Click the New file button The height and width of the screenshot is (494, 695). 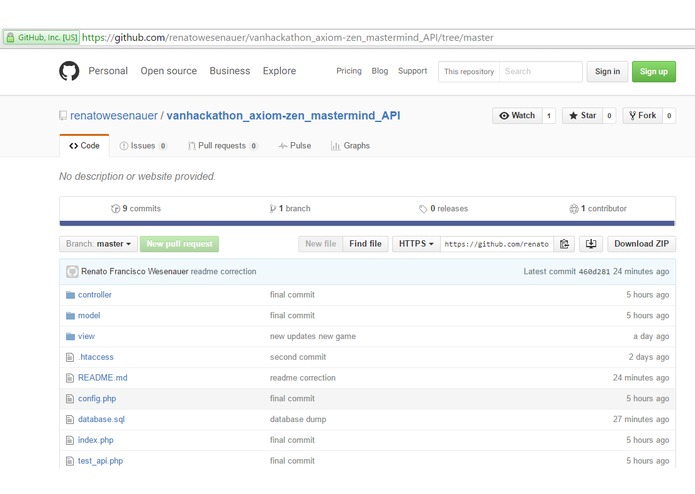[320, 244]
